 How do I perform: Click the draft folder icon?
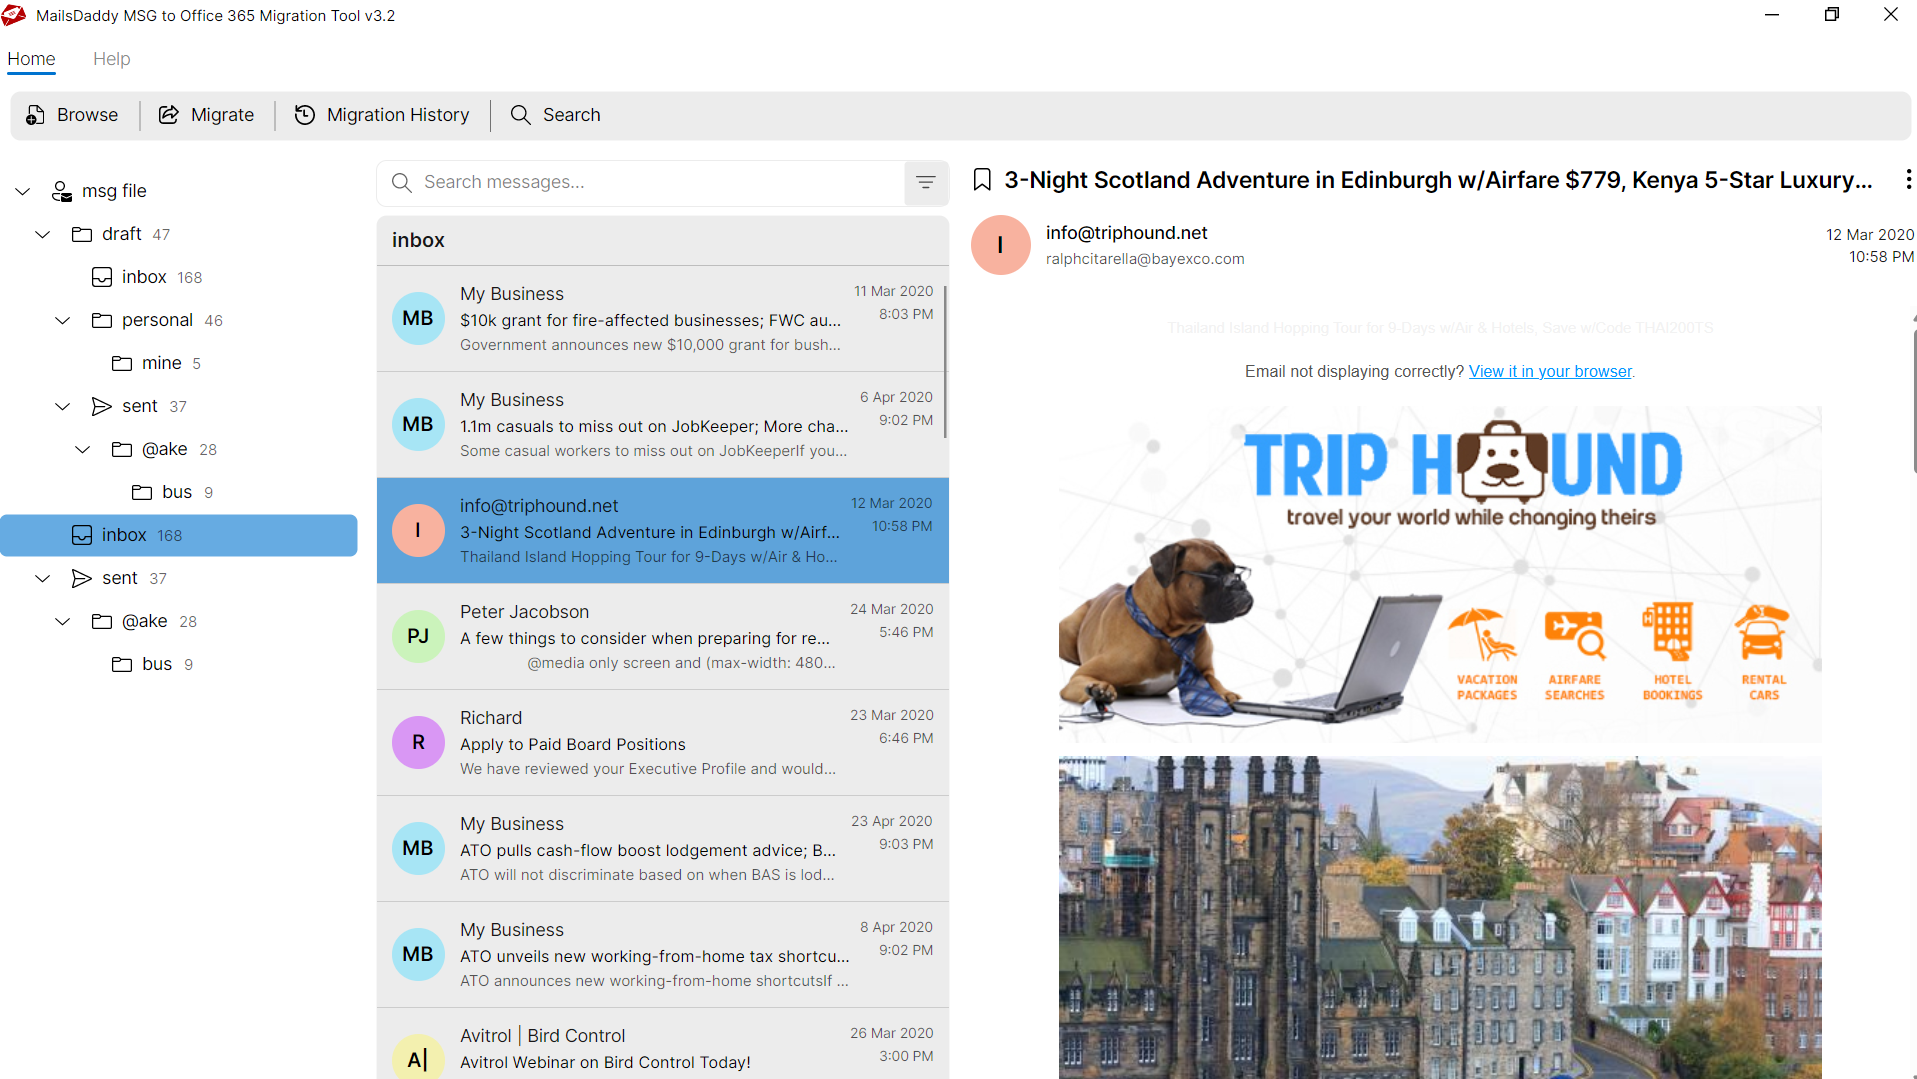pos(82,234)
